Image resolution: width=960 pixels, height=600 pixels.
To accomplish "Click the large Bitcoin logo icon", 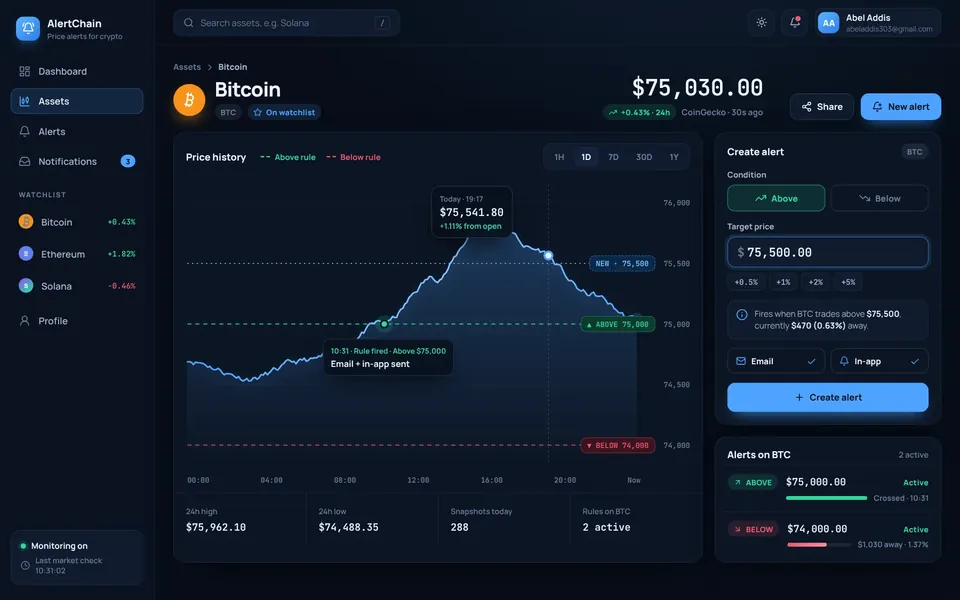I will click(x=189, y=100).
